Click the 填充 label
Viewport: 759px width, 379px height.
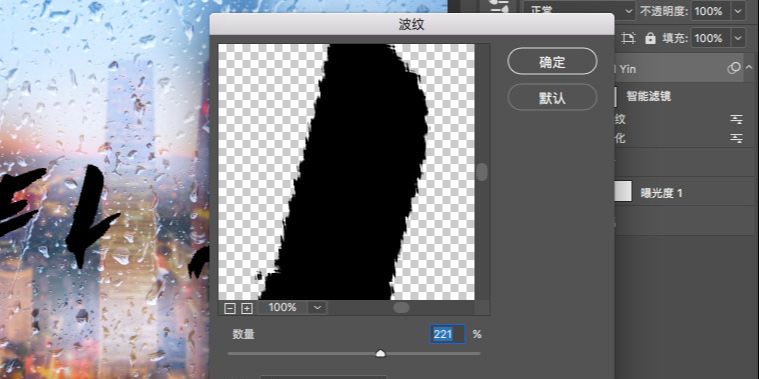pyautogui.click(x=675, y=38)
